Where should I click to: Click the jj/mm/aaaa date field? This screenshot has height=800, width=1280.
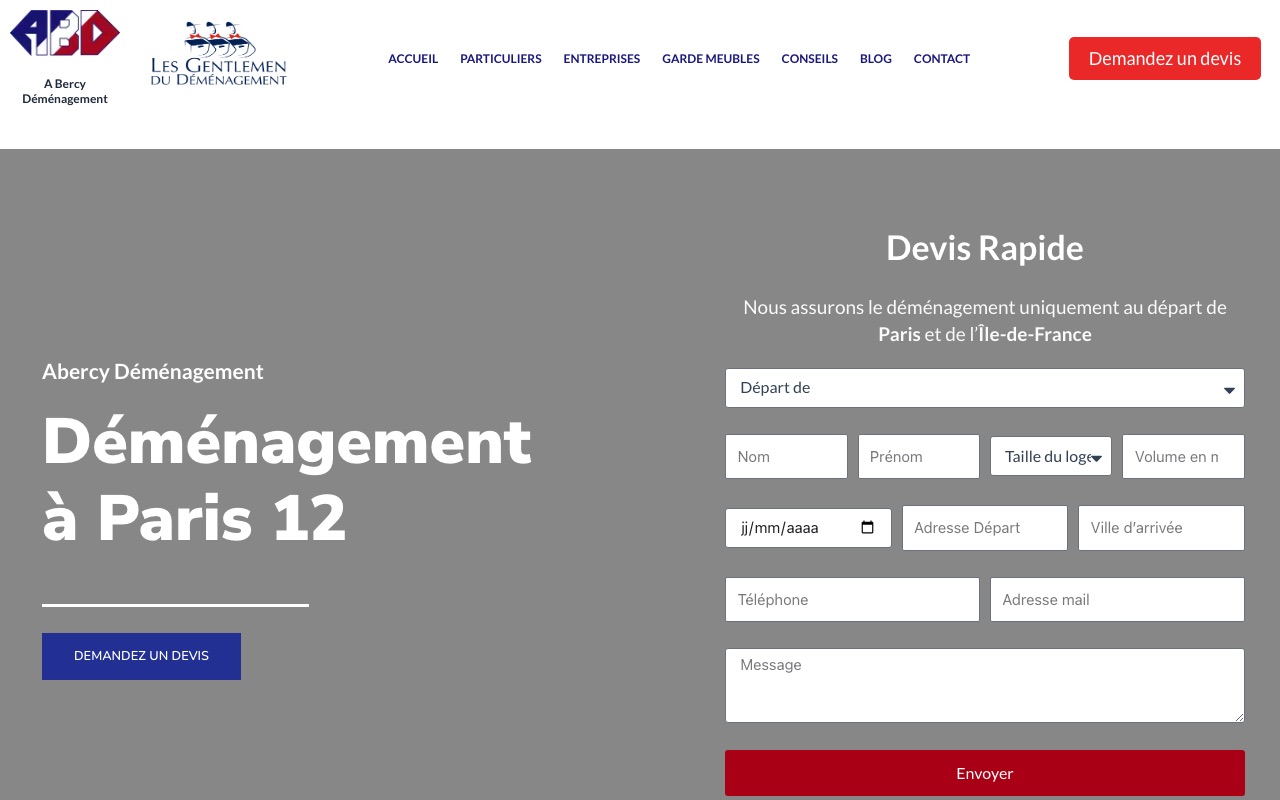click(808, 527)
